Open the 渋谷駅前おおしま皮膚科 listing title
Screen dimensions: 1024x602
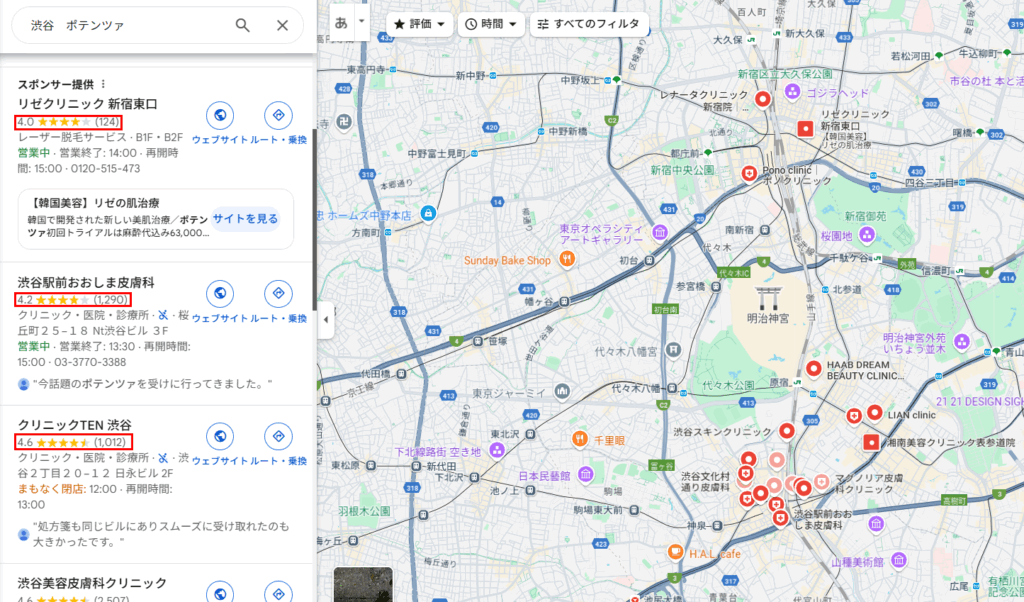86,282
